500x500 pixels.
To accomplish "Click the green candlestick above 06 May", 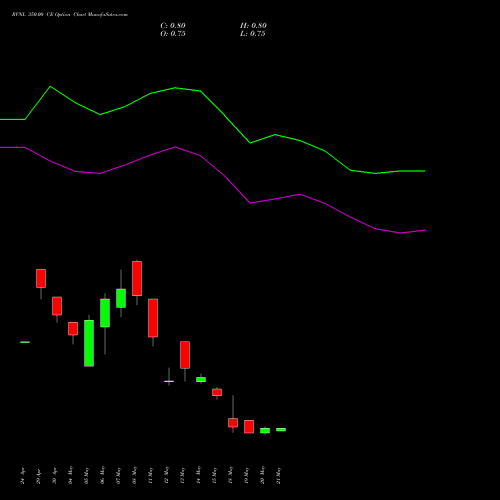I will pos(105,313).
